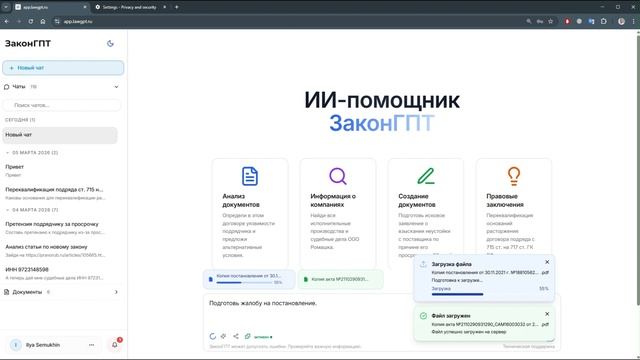The width and height of the screenshot is (640, 360).
Task: Click the green checkmark in Файл загружен notification
Action: 423,316
